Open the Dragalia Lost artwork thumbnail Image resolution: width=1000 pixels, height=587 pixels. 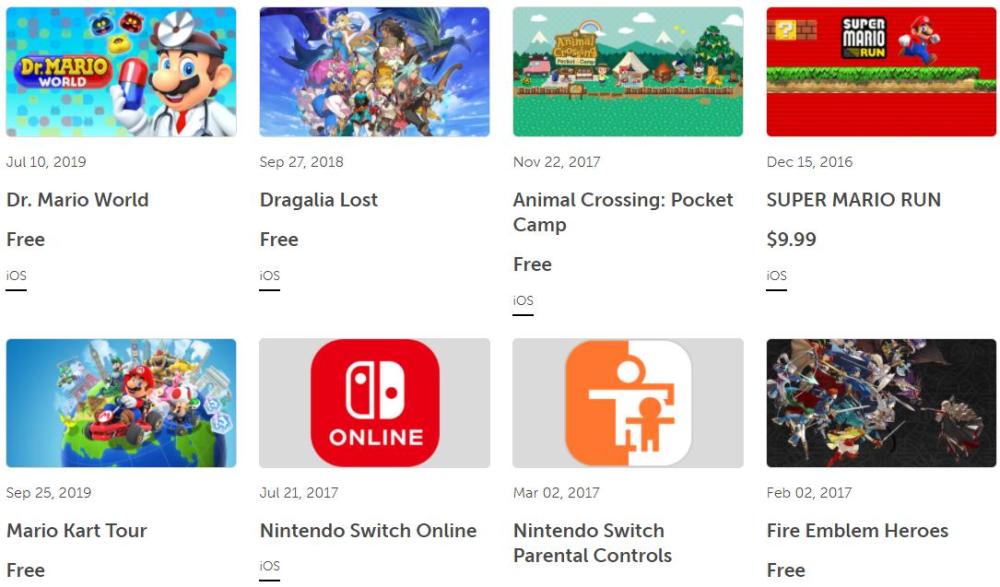[374, 71]
